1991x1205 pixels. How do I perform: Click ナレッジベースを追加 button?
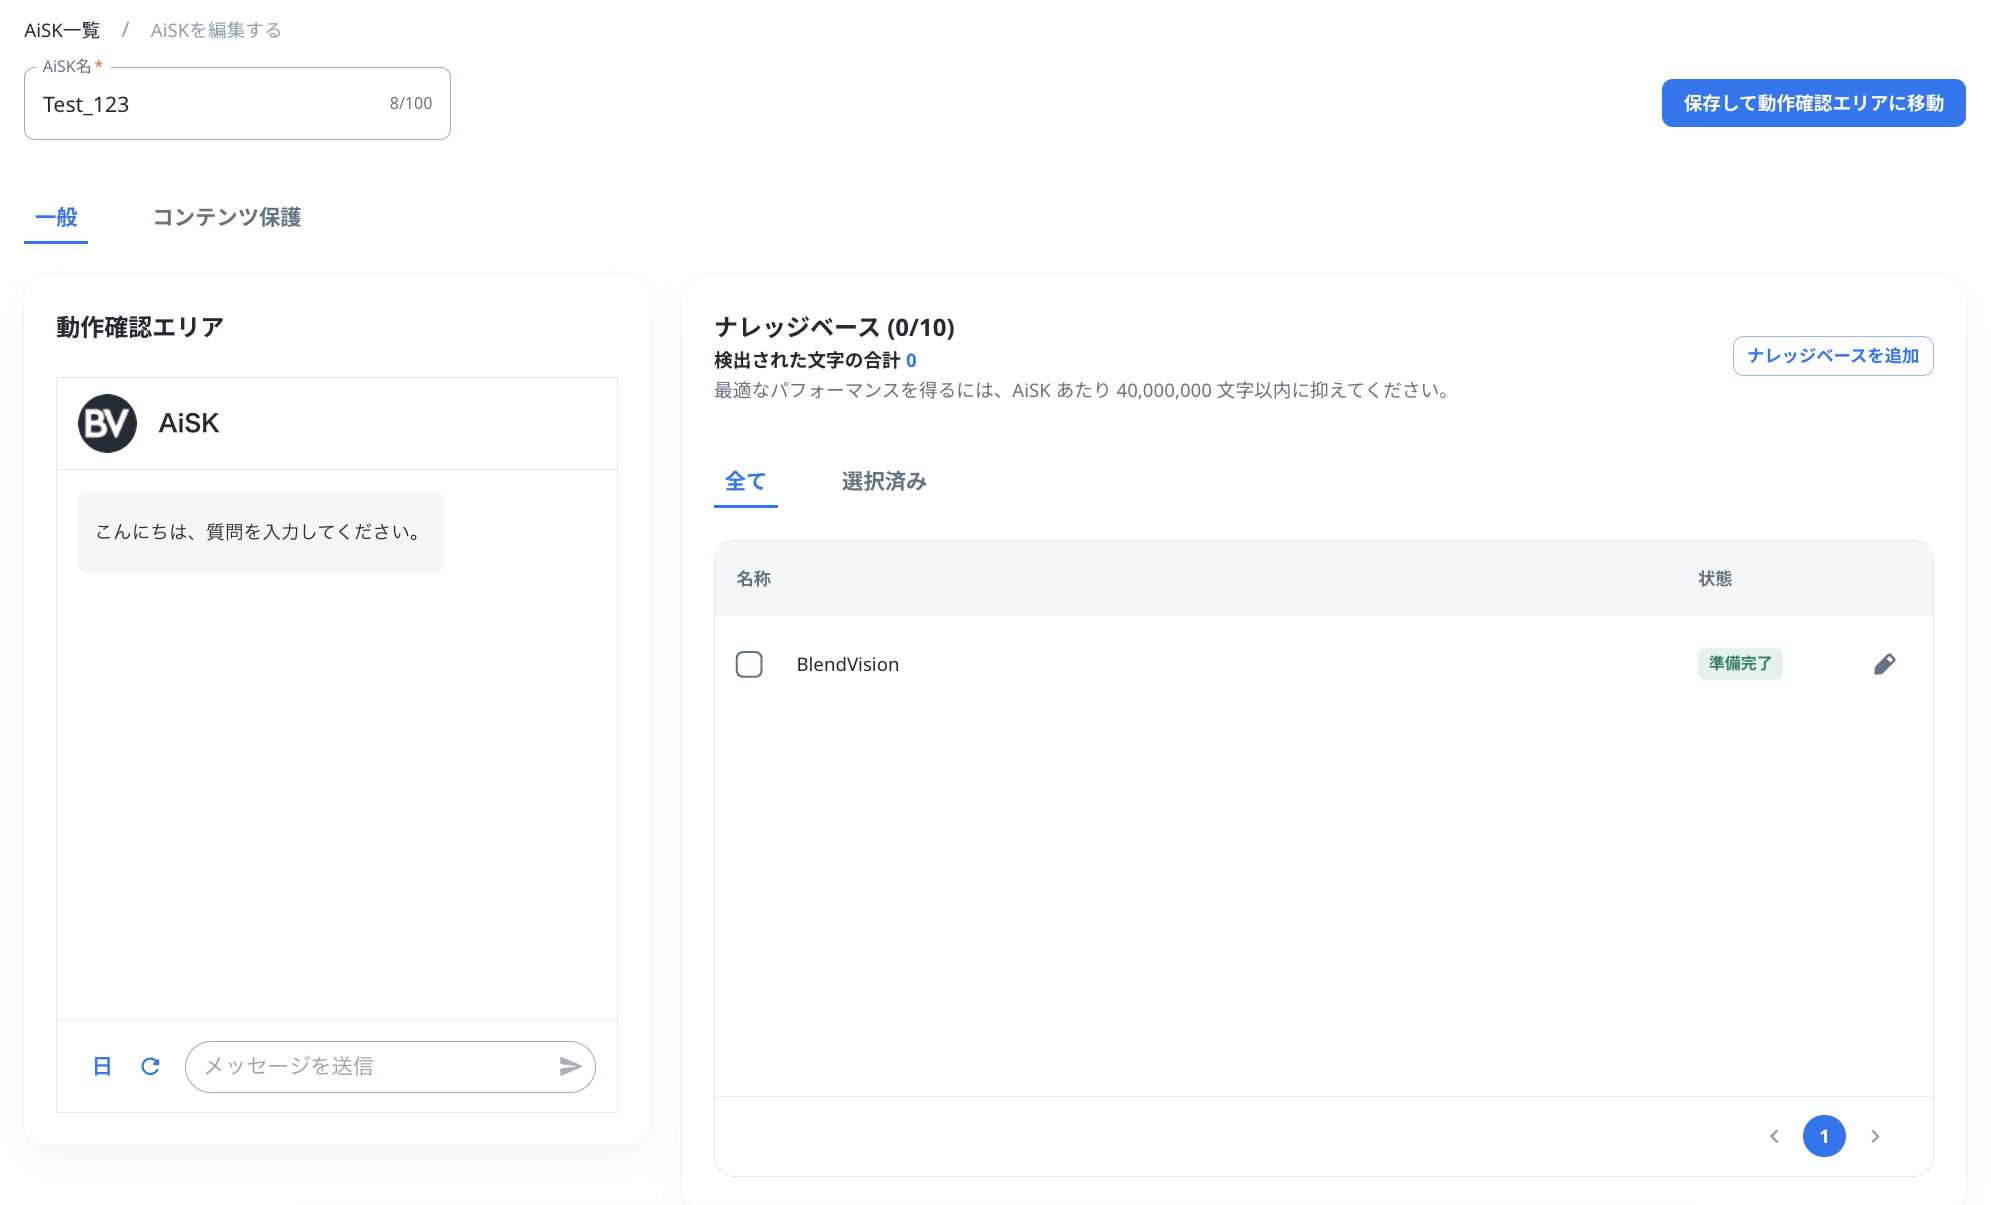pos(1832,356)
